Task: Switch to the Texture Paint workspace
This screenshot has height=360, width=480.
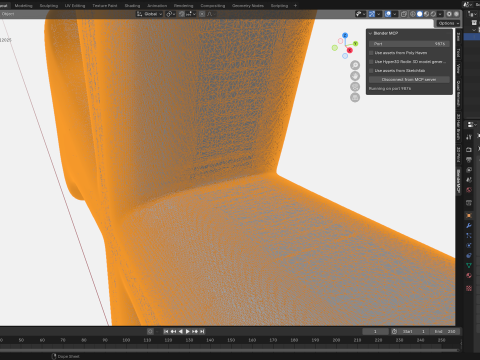Action: (x=105, y=6)
